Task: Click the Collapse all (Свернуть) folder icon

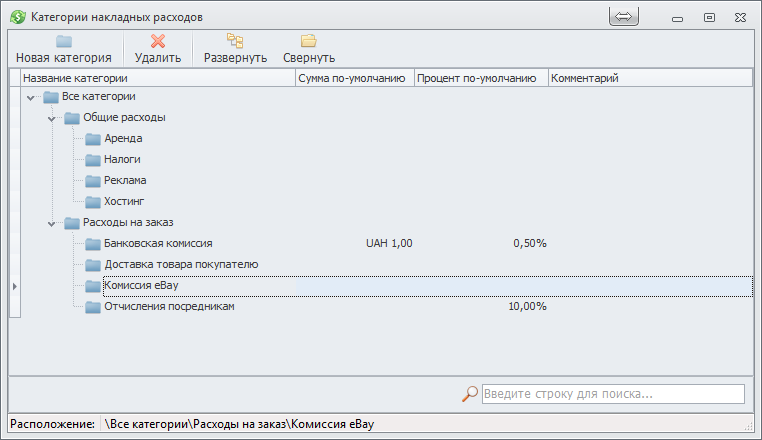Action: [309, 41]
